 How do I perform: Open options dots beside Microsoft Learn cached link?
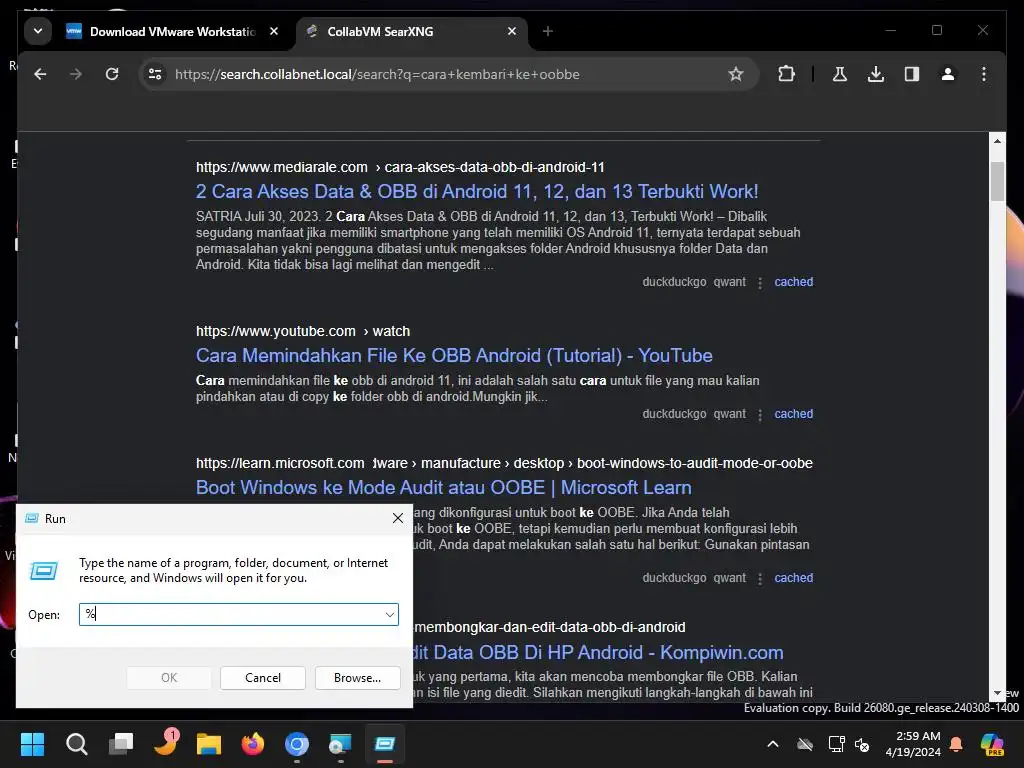tap(760, 579)
